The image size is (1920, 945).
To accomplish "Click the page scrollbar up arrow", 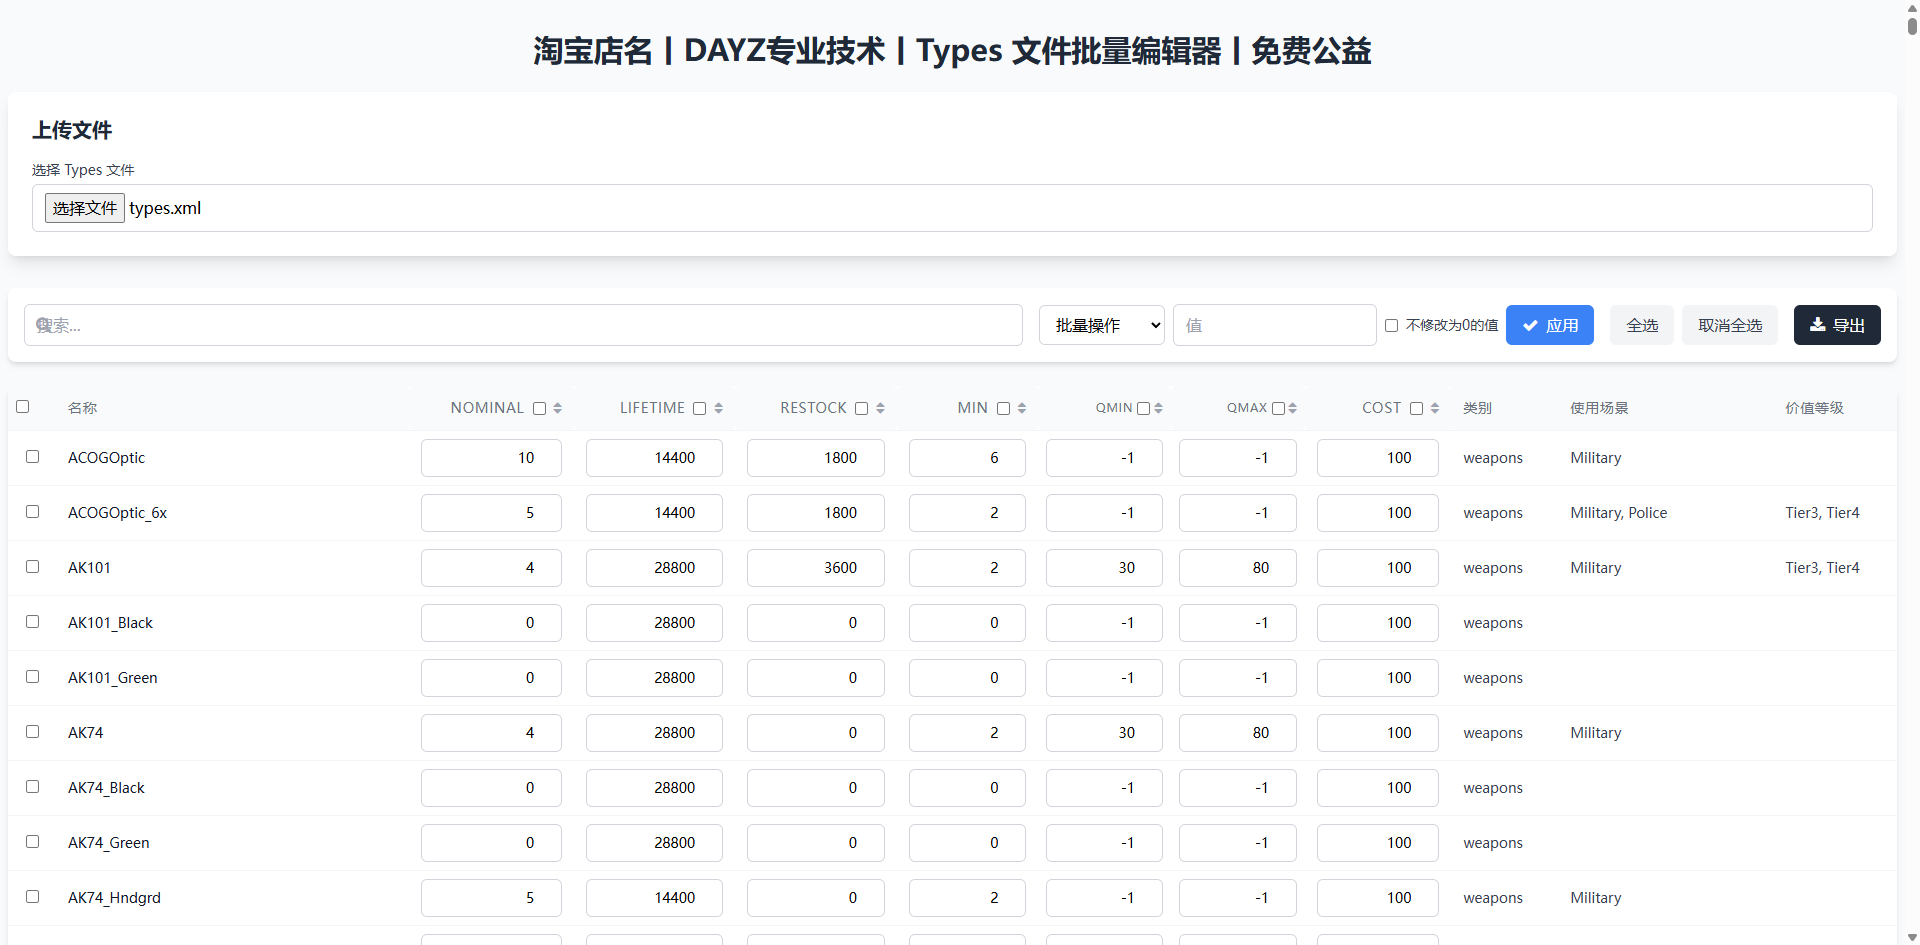I will (x=1912, y=7).
